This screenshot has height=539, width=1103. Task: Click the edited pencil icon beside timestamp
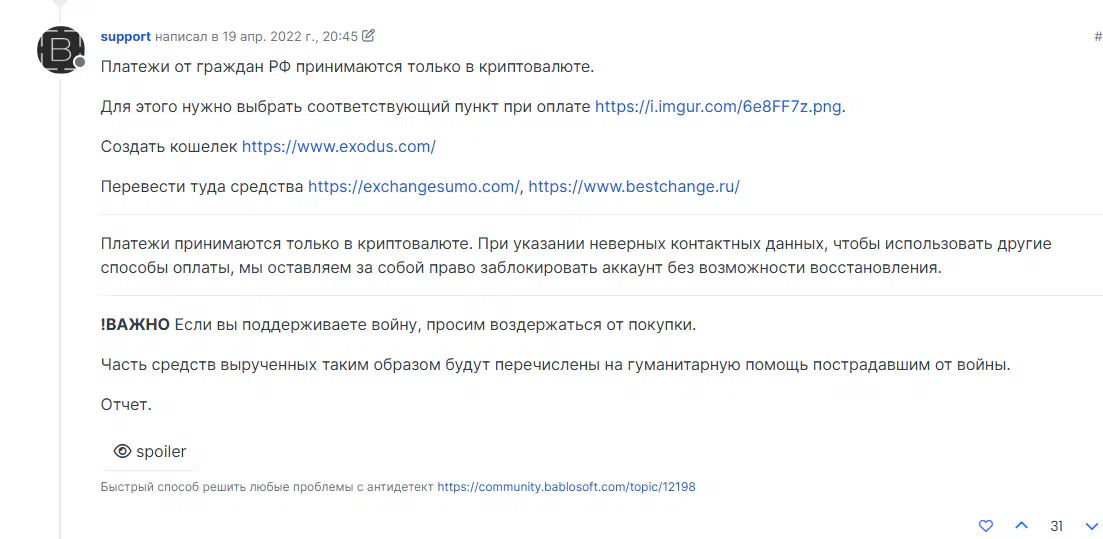(368, 35)
